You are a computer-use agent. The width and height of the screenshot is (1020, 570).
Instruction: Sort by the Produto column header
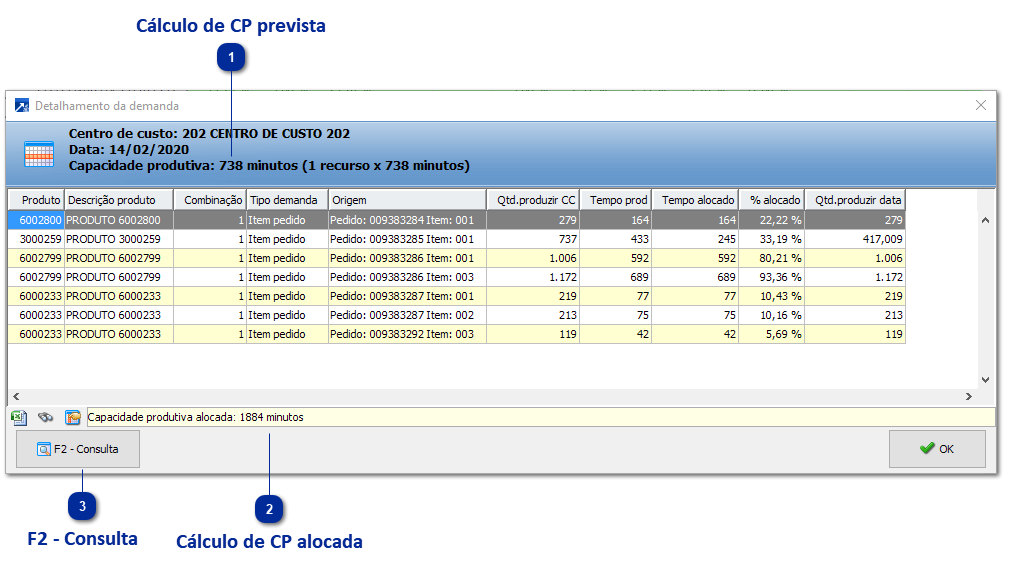[x=36, y=200]
